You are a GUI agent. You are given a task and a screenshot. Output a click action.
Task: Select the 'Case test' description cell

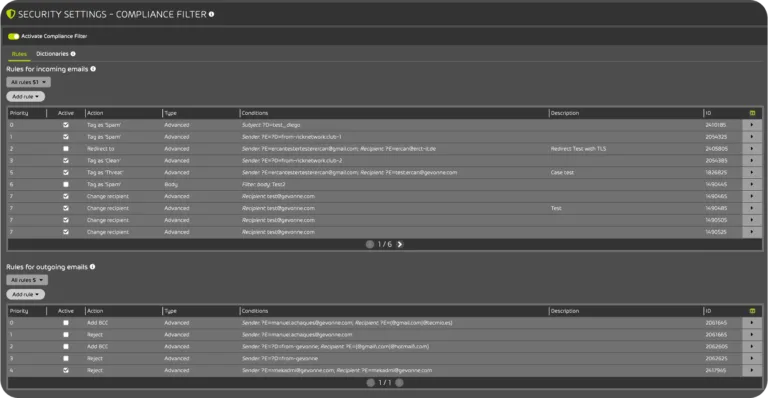tap(562, 172)
